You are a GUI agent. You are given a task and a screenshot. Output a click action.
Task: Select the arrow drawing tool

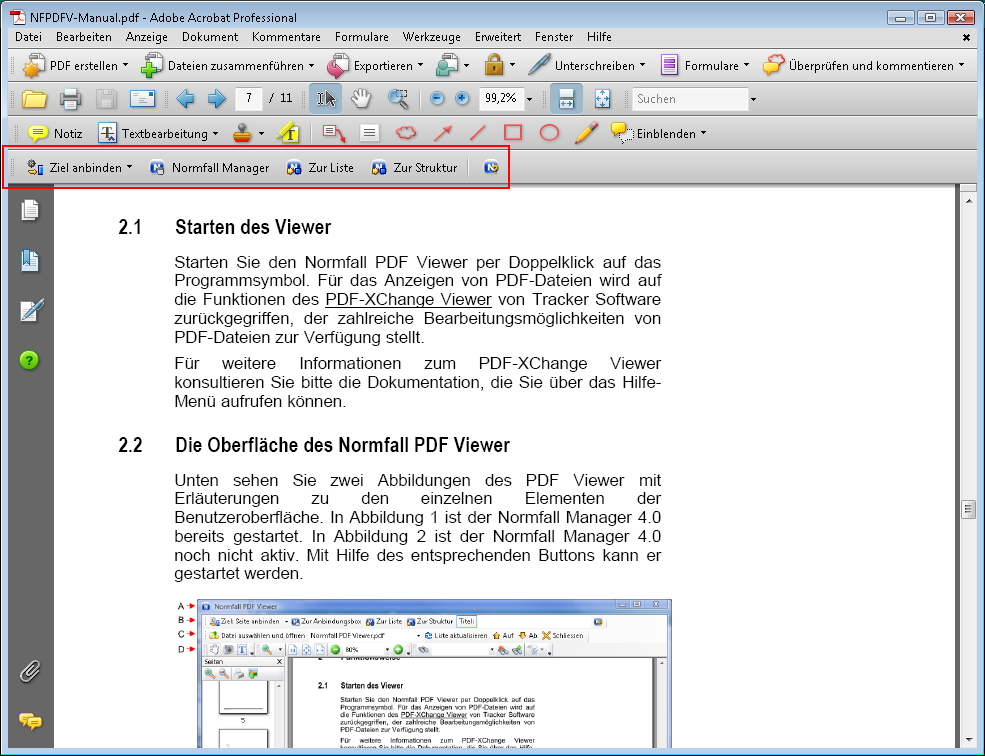coord(442,133)
